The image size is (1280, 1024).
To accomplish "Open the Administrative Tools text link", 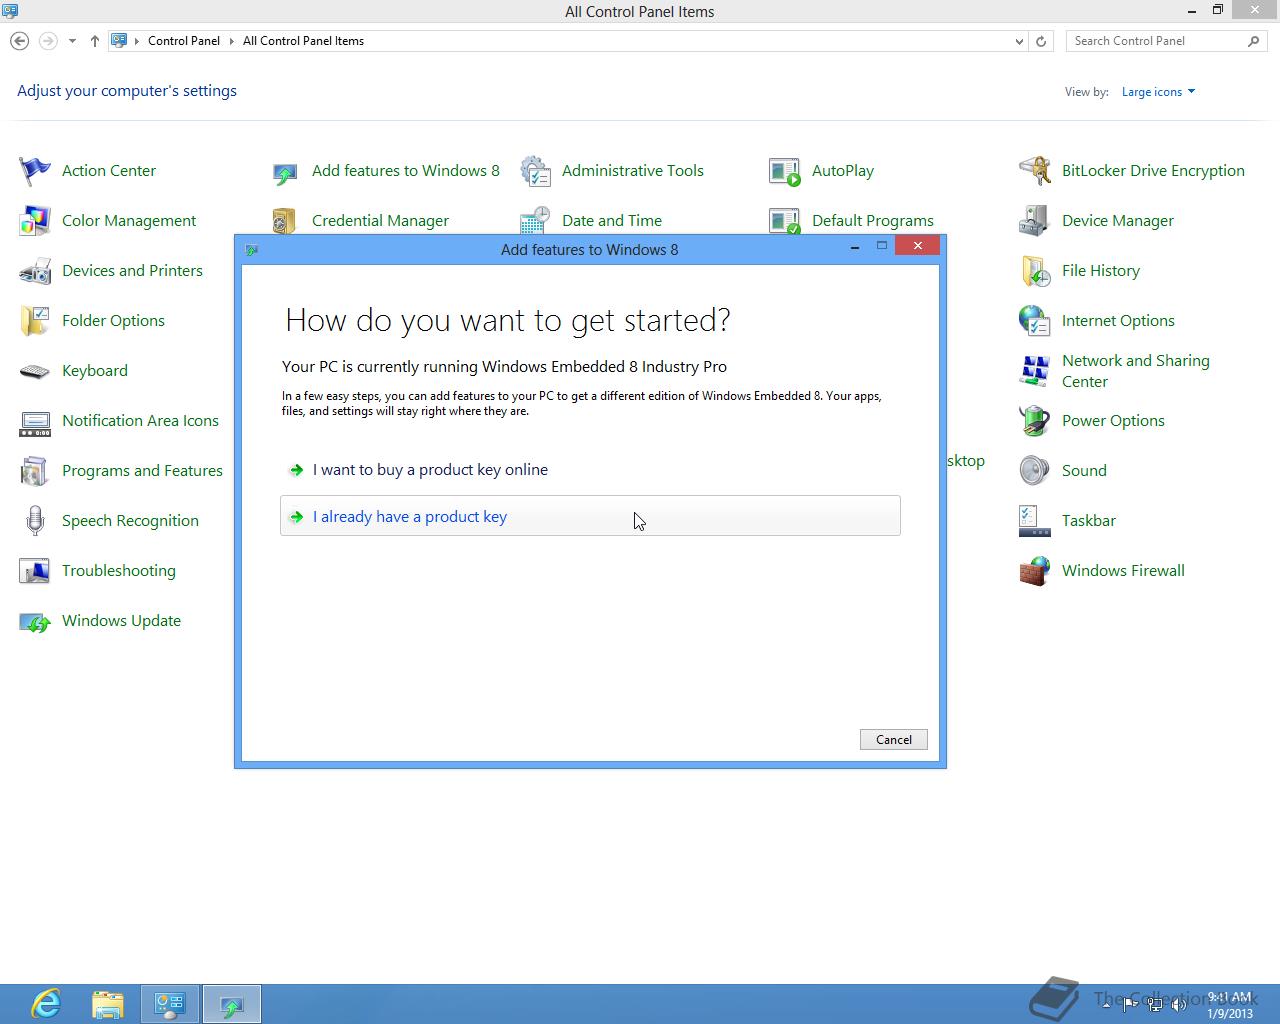I will tap(633, 171).
